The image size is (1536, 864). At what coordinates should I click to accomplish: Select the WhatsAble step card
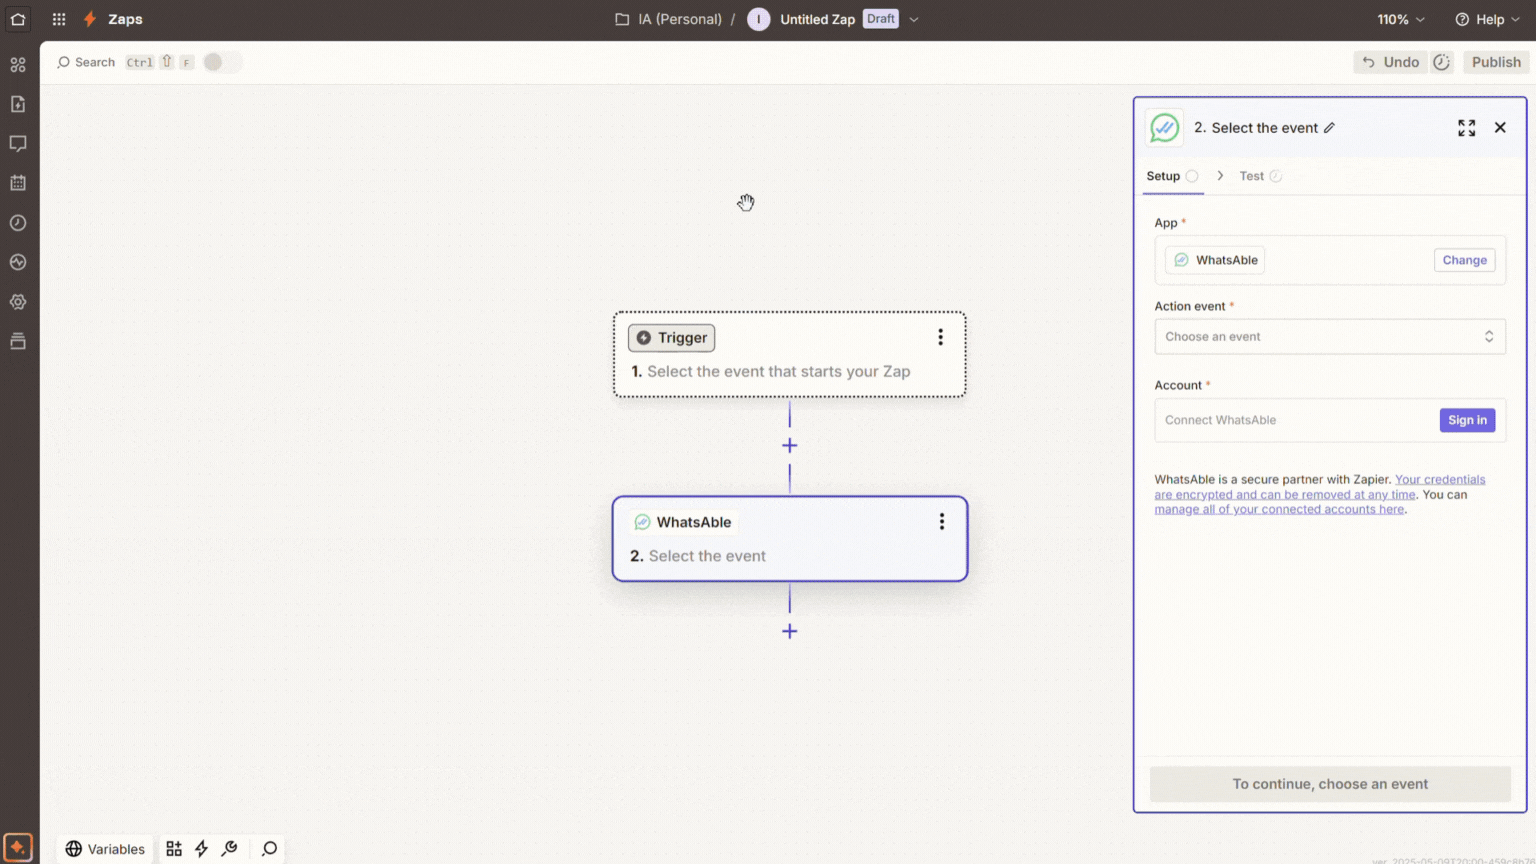click(x=790, y=539)
